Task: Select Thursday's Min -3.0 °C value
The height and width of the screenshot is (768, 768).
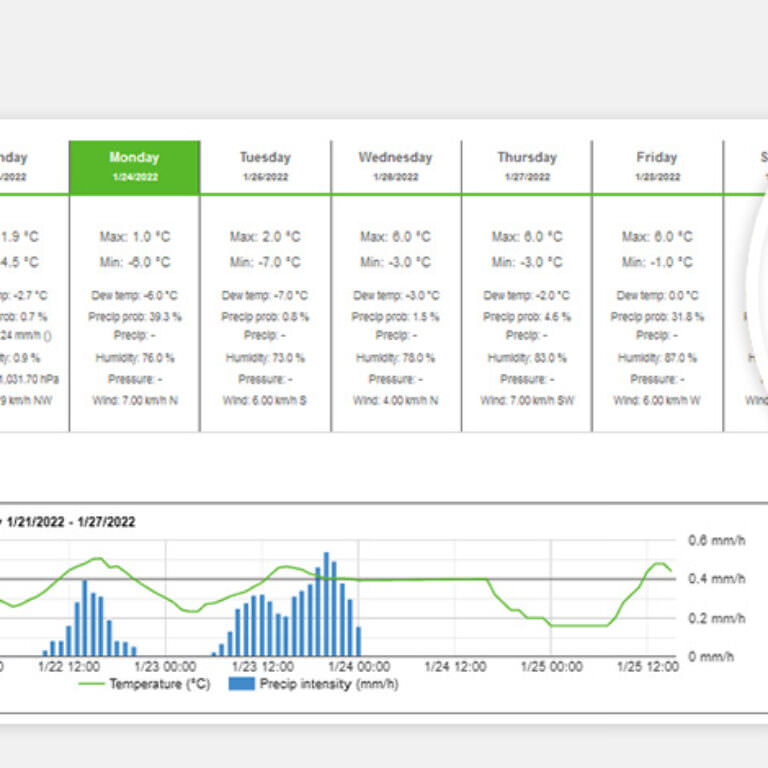Action: [527, 263]
